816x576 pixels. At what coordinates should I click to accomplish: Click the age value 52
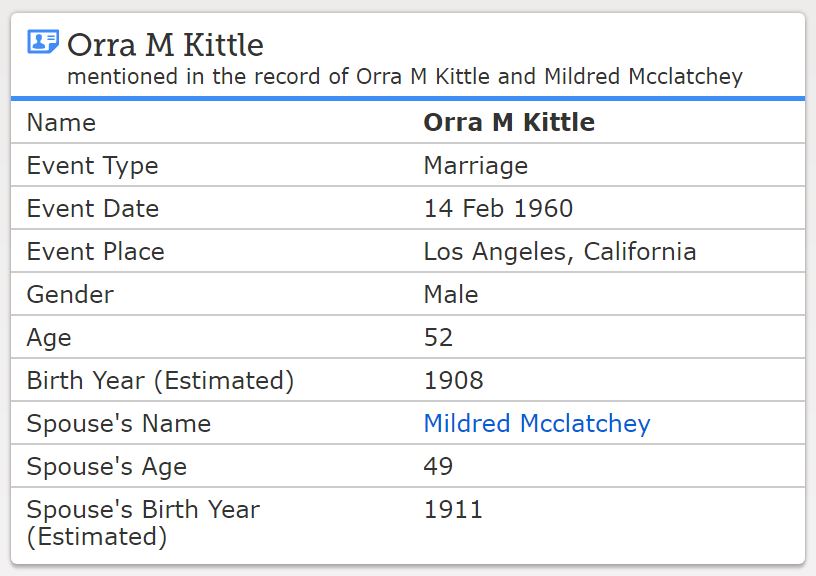(x=438, y=337)
